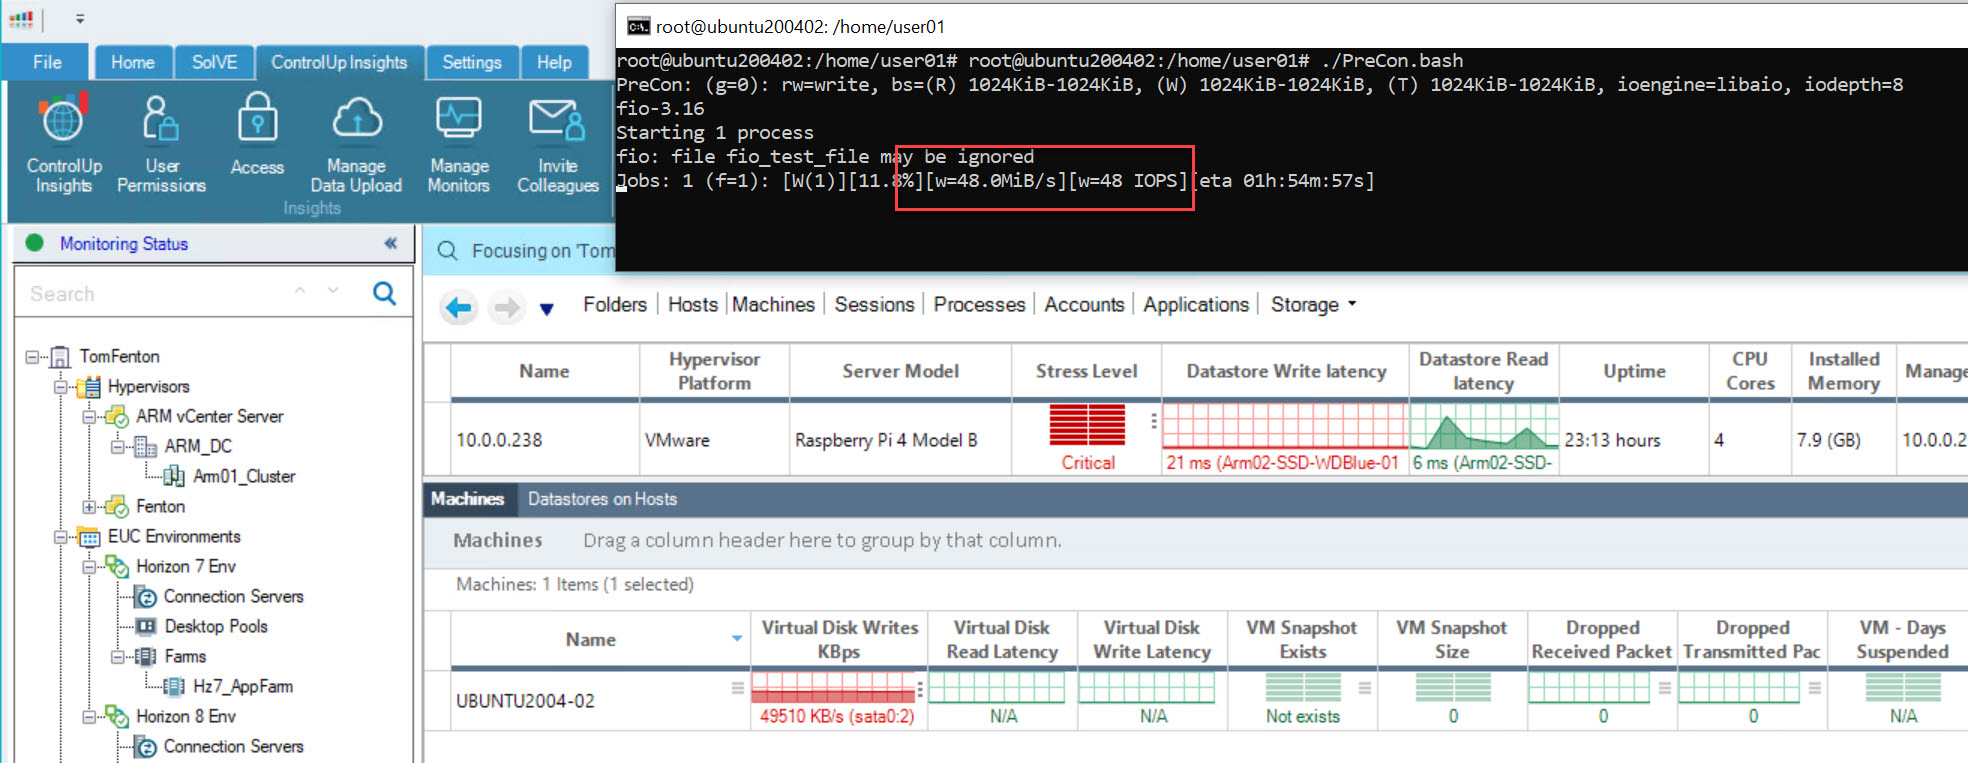Image resolution: width=1968 pixels, height=763 pixels.
Task: Sort by Virtual Disk Read Latency header
Action: (1002, 639)
